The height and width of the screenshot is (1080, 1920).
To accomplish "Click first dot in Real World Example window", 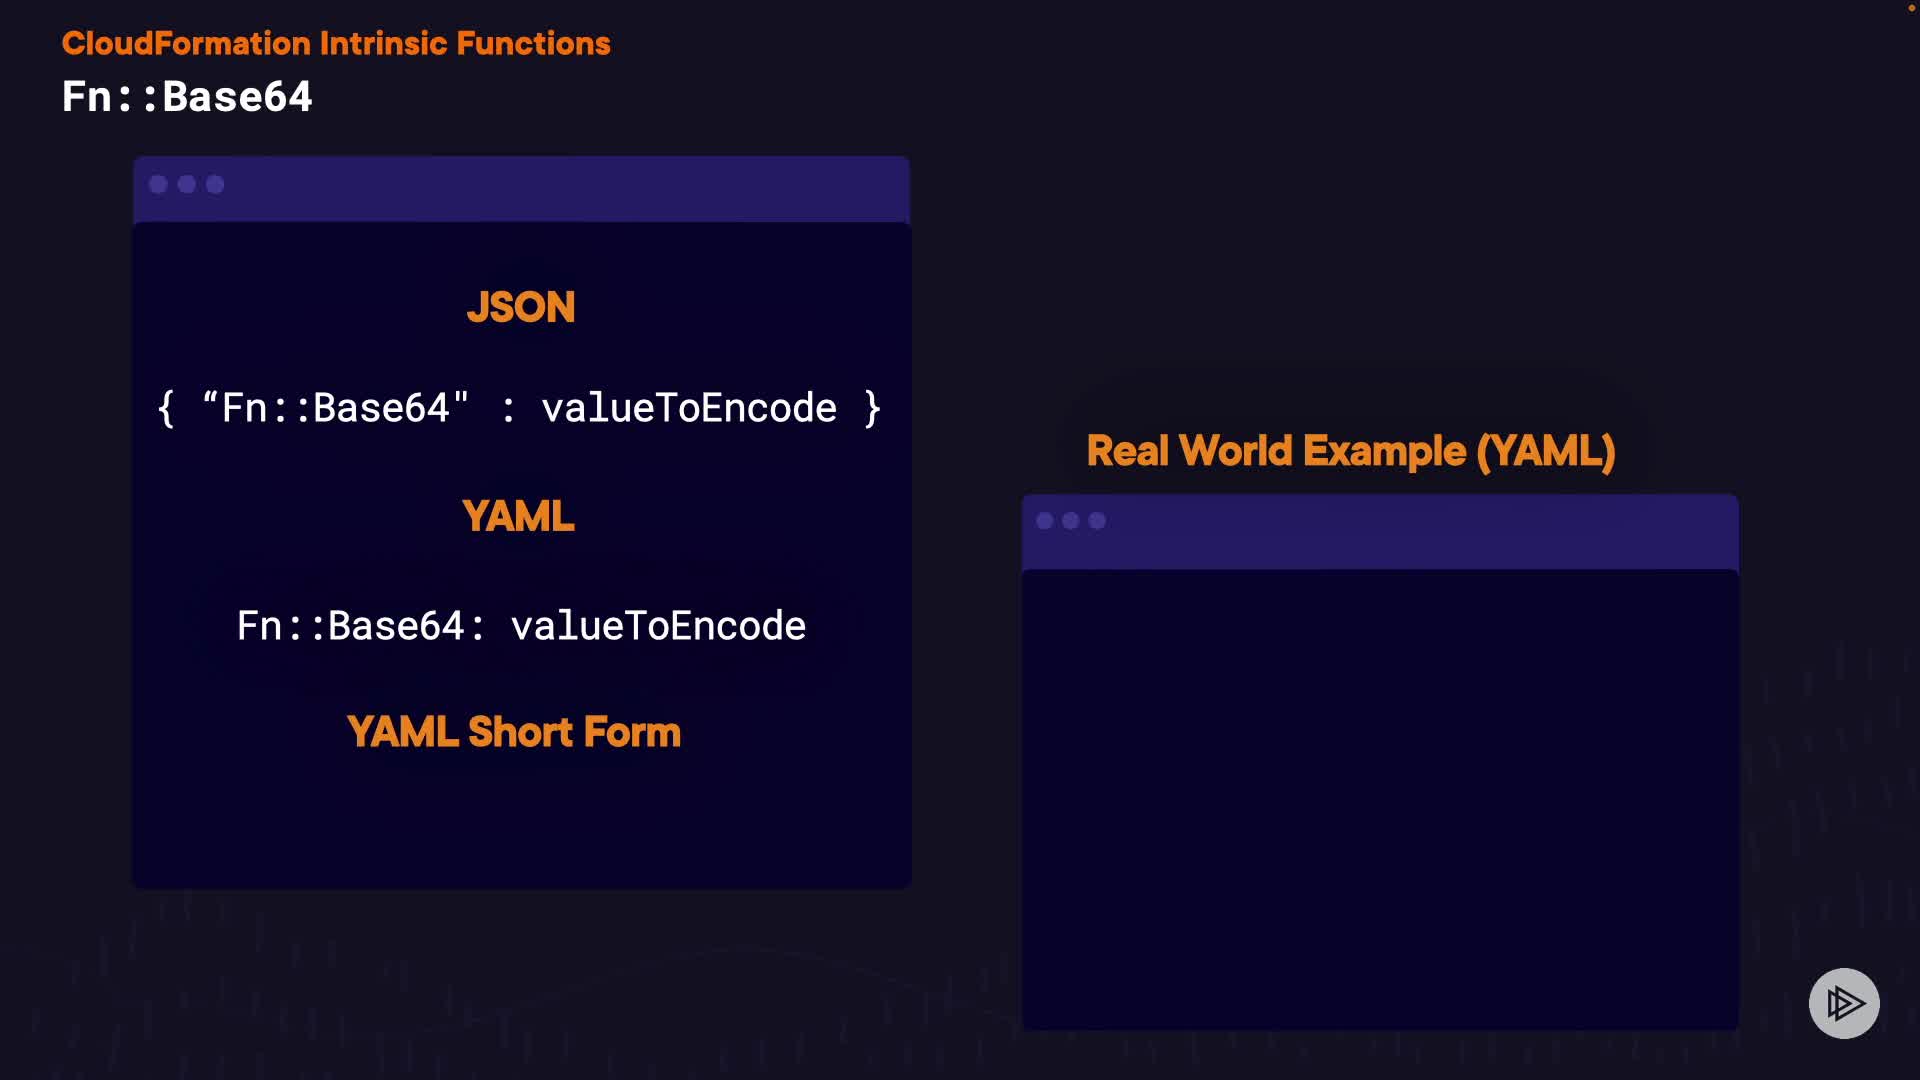I will coord(1045,521).
